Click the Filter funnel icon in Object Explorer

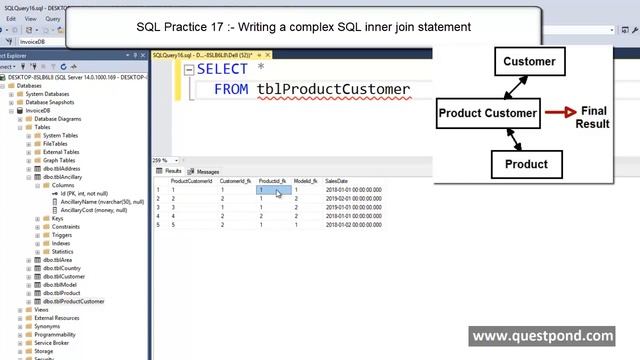tap(53, 67)
